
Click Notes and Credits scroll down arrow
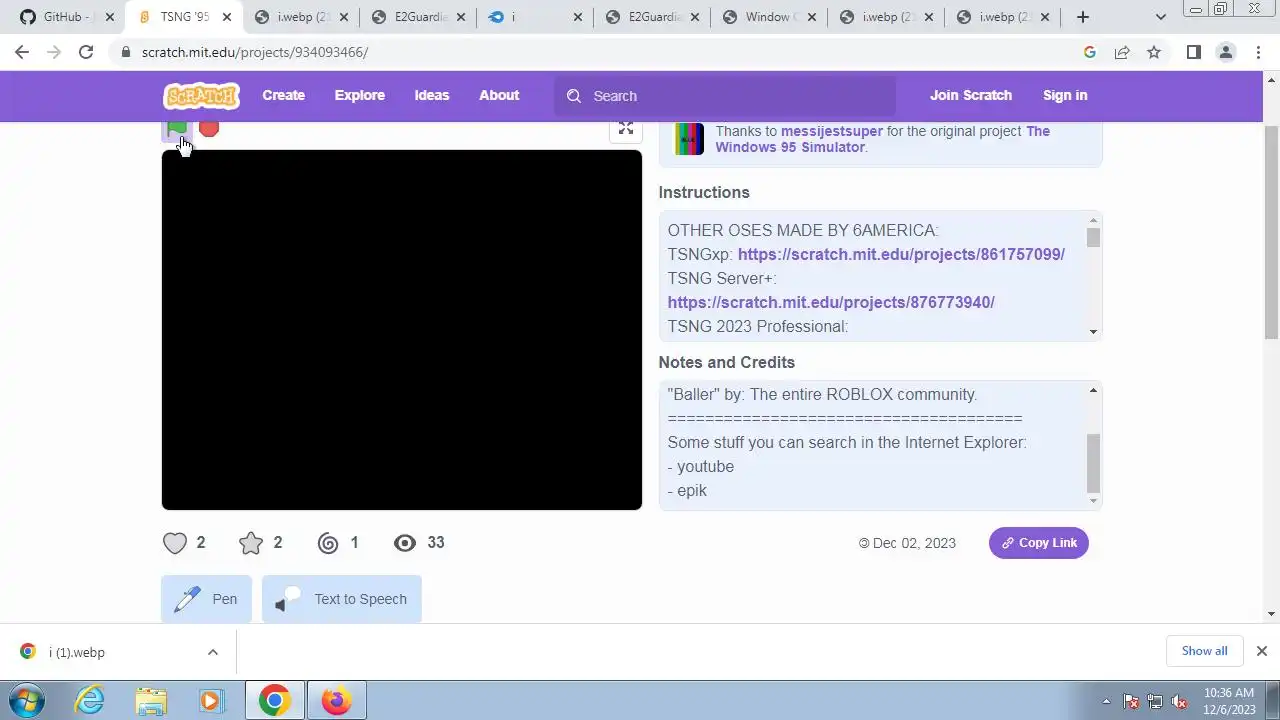pos(1093,501)
